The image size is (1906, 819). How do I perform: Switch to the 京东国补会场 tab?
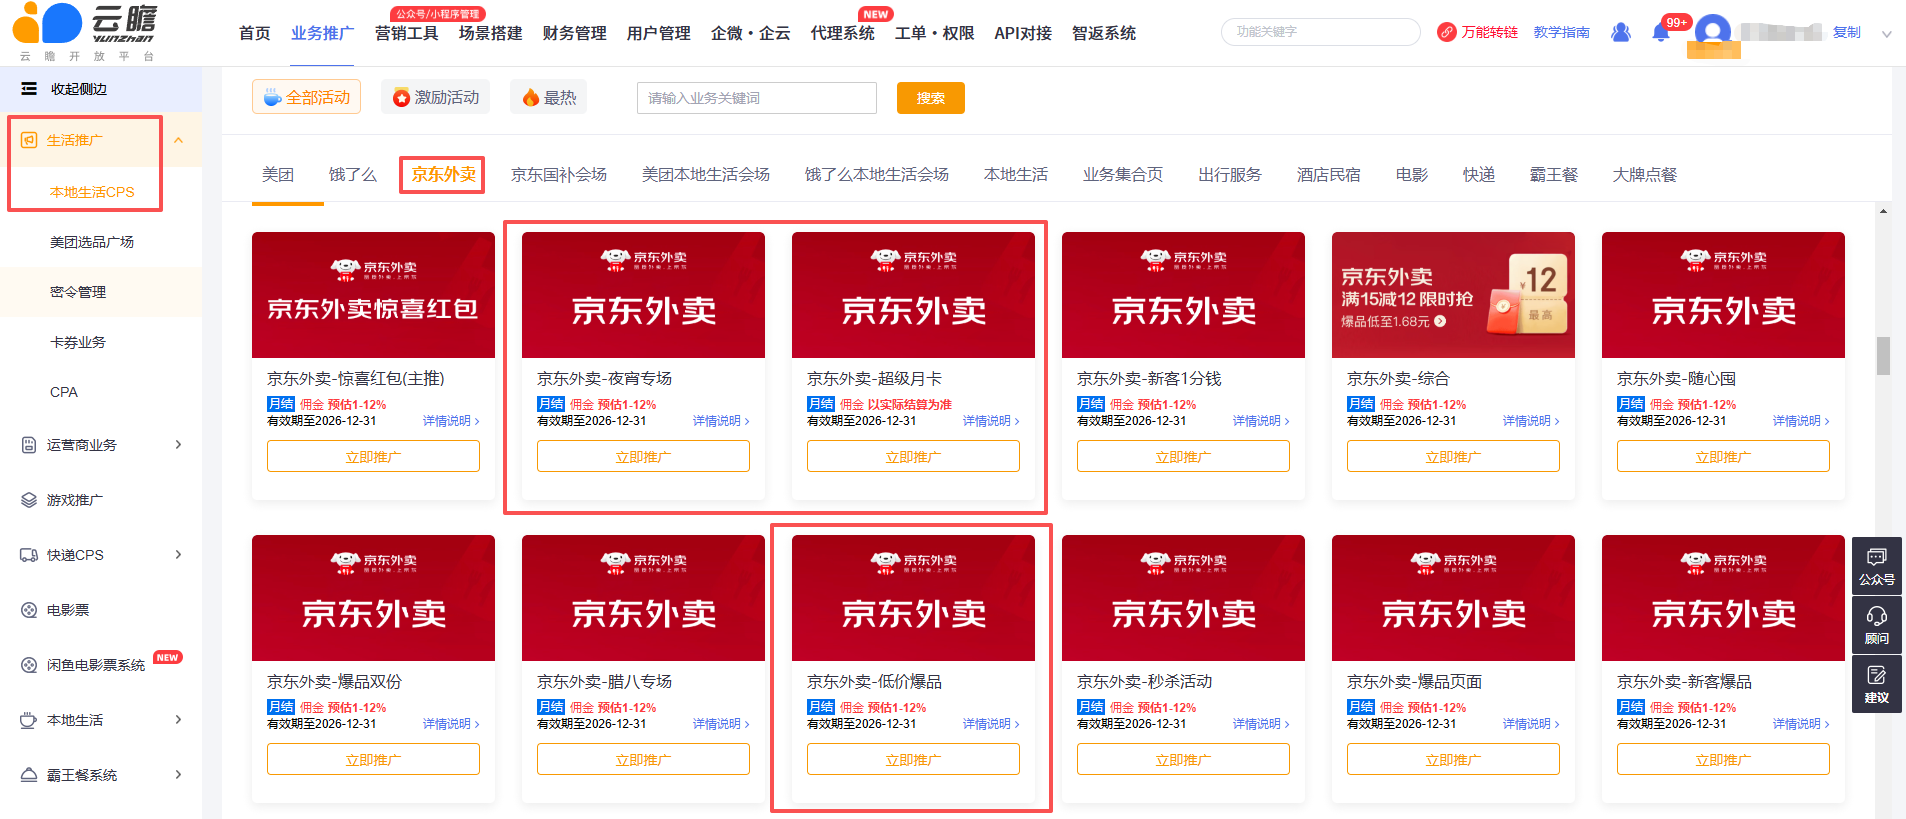point(559,175)
